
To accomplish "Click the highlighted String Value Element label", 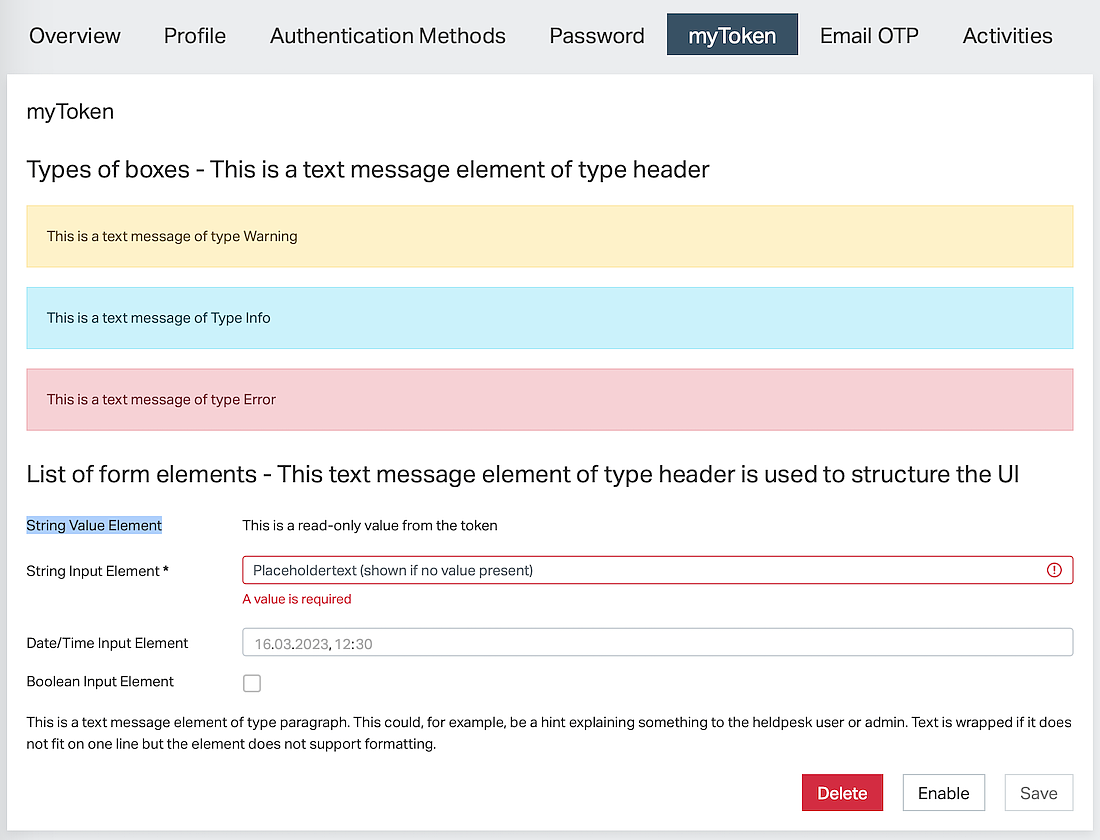I will (x=94, y=525).
